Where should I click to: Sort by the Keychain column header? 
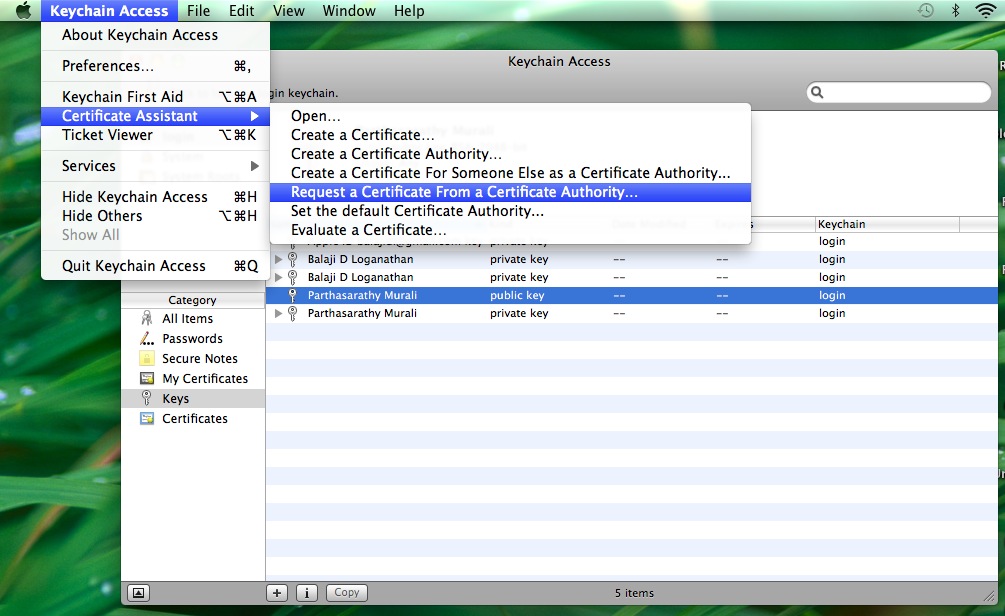click(x=887, y=224)
